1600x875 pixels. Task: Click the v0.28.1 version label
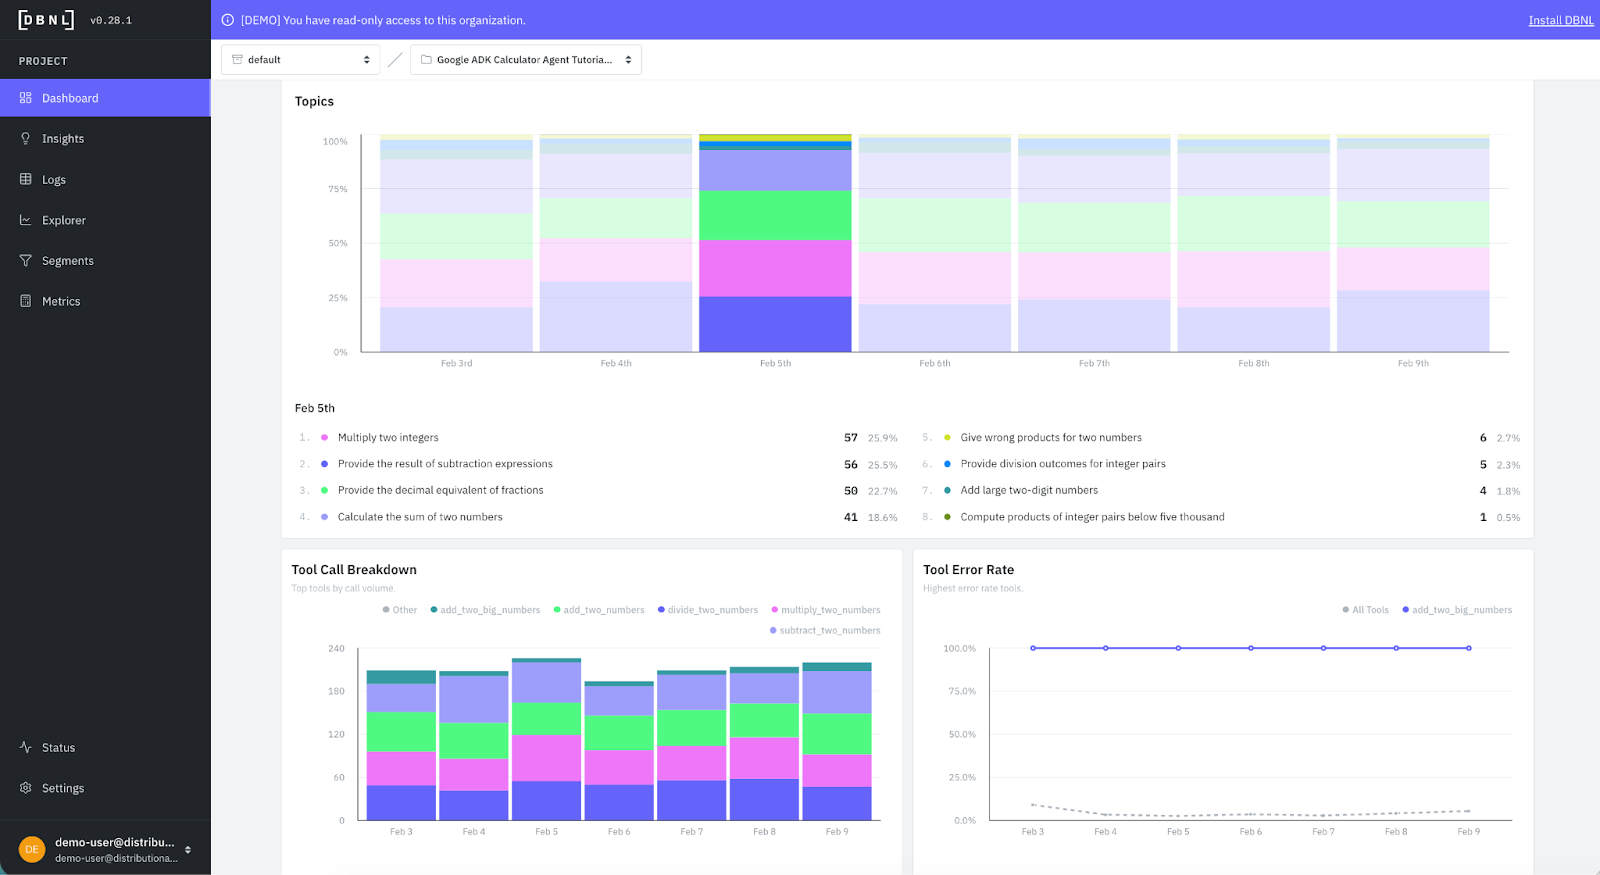[111, 20]
